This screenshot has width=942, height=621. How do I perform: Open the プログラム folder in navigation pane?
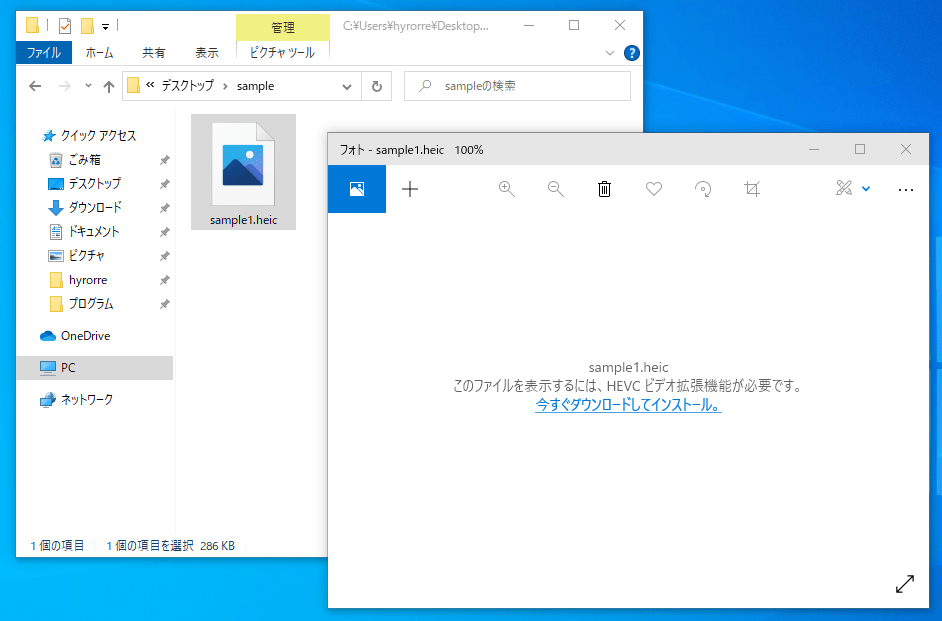pyautogui.click(x=91, y=304)
